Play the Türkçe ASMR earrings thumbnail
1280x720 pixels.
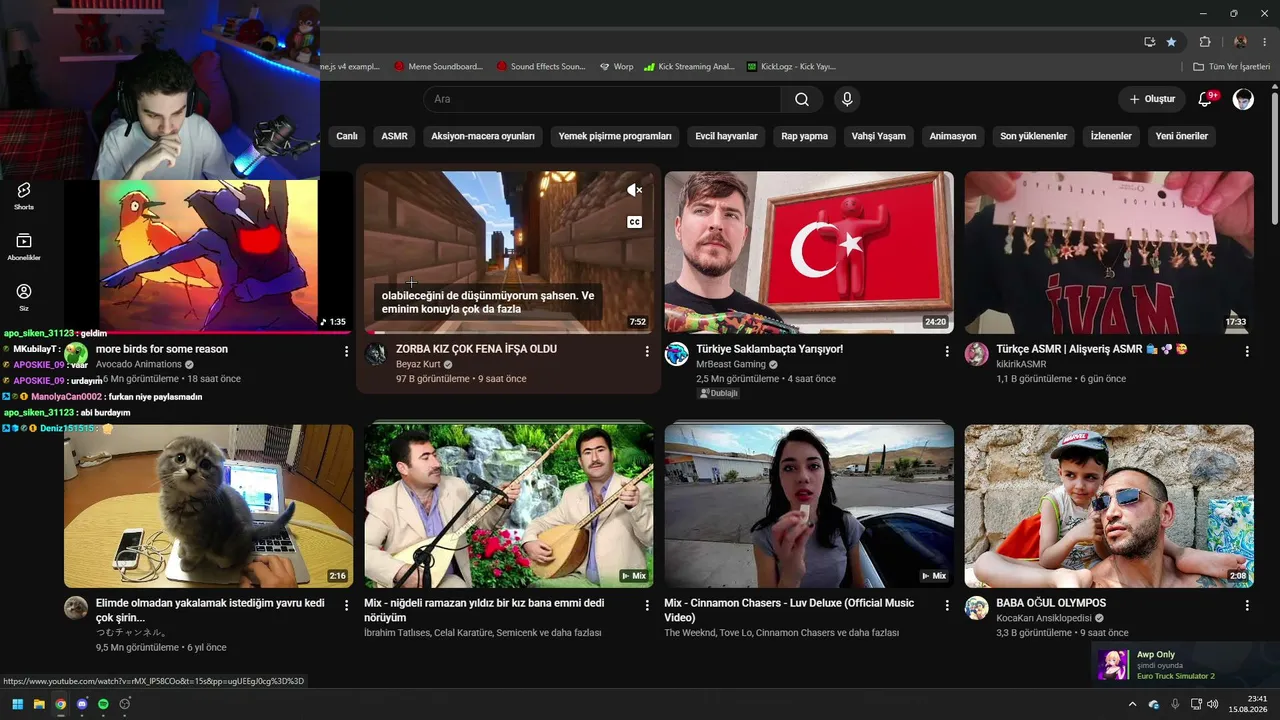tap(1109, 252)
